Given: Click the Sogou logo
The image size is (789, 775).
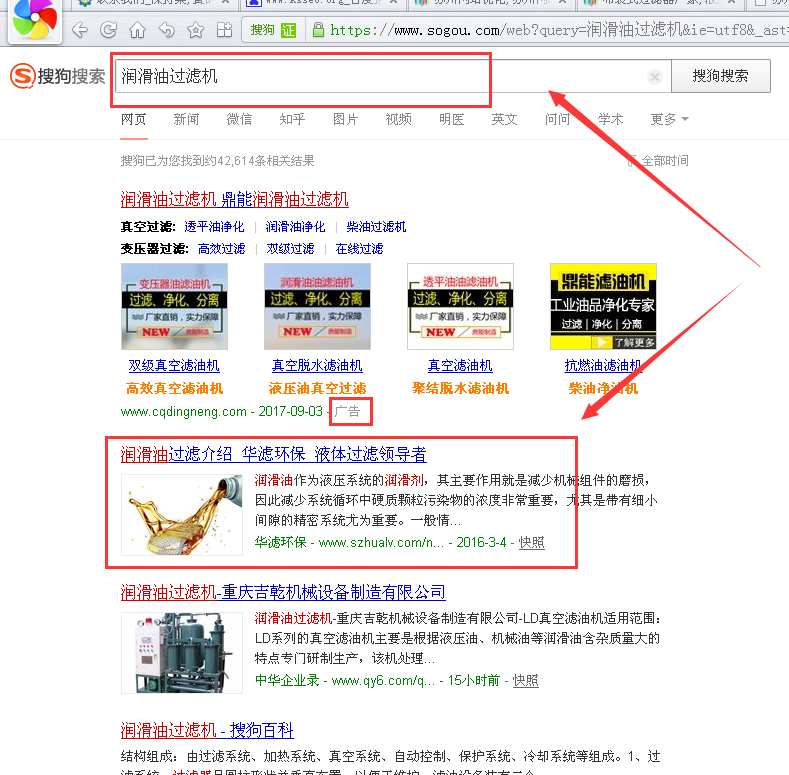Looking at the screenshot, I should 57,76.
